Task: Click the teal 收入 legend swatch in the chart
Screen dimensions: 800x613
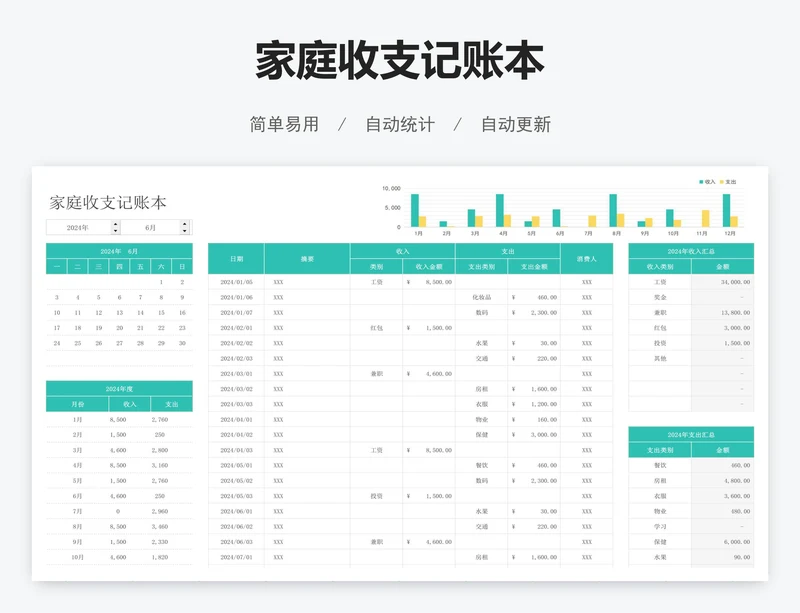Action: pos(702,182)
